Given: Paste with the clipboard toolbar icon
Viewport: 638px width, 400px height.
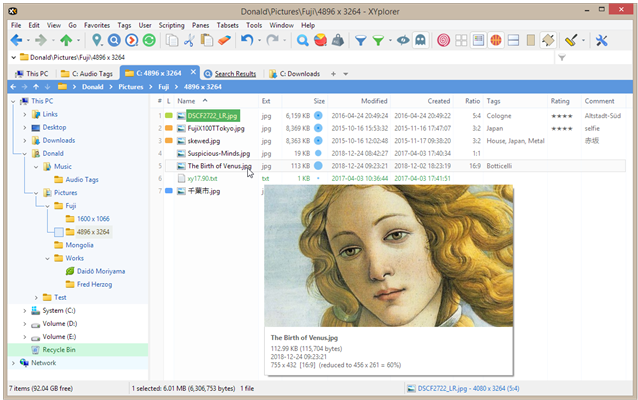Looking at the screenshot, I should [x=207, y=40].
